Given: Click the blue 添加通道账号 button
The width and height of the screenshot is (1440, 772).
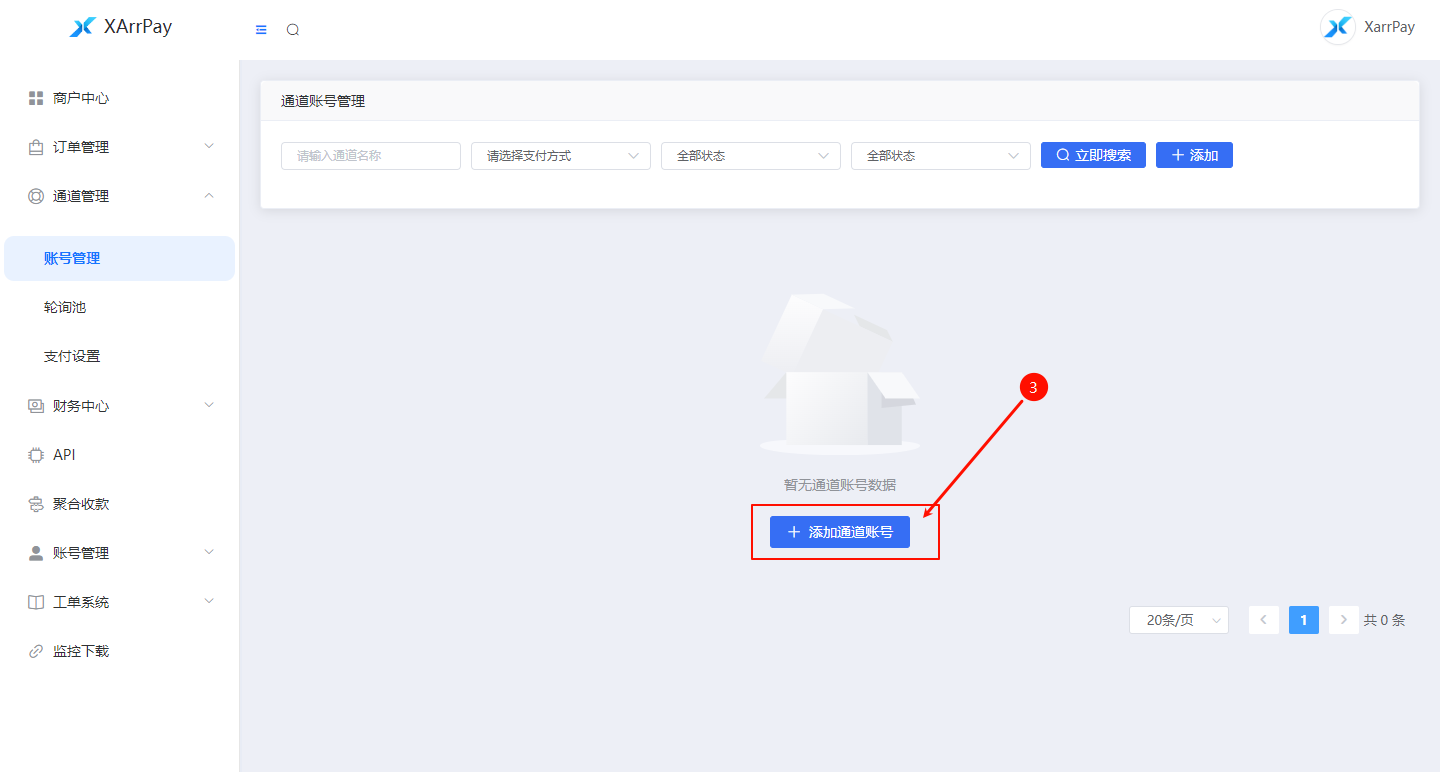Looking at the screenshot, I should [x=839, y=532].
